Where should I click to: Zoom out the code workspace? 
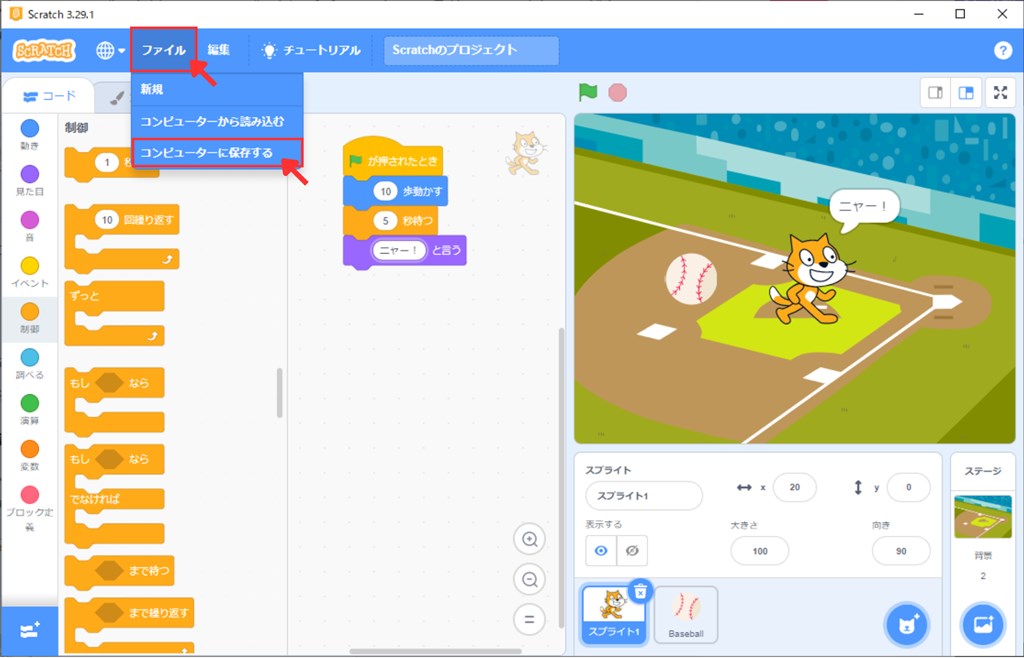(530, 579)
